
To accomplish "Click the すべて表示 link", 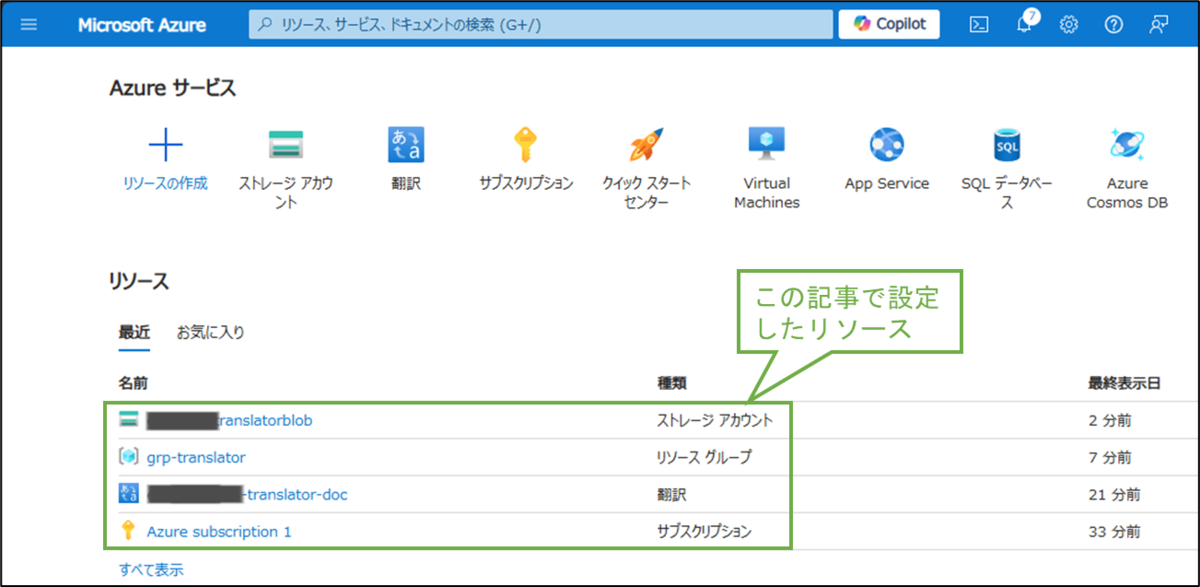I will point(151,570).
